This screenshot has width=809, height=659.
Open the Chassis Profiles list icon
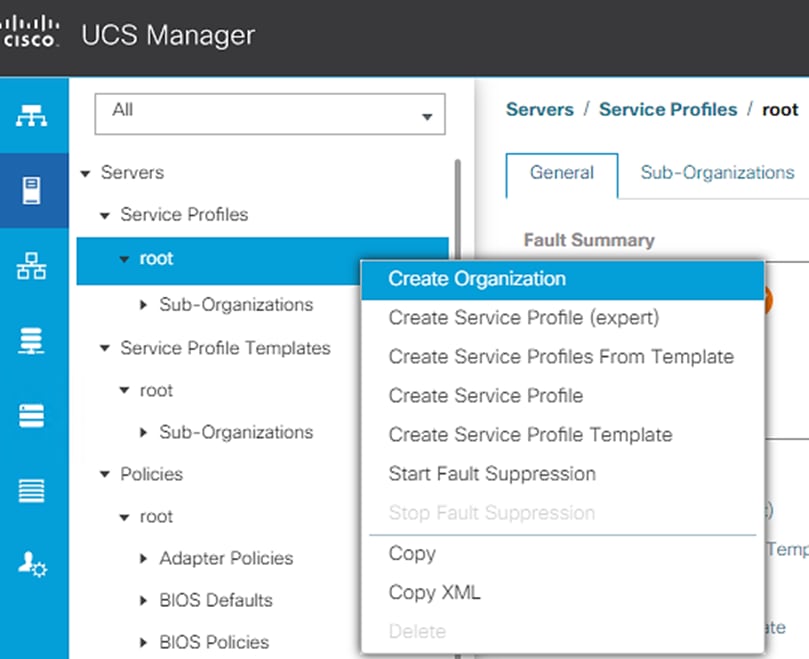coord(33,491)
